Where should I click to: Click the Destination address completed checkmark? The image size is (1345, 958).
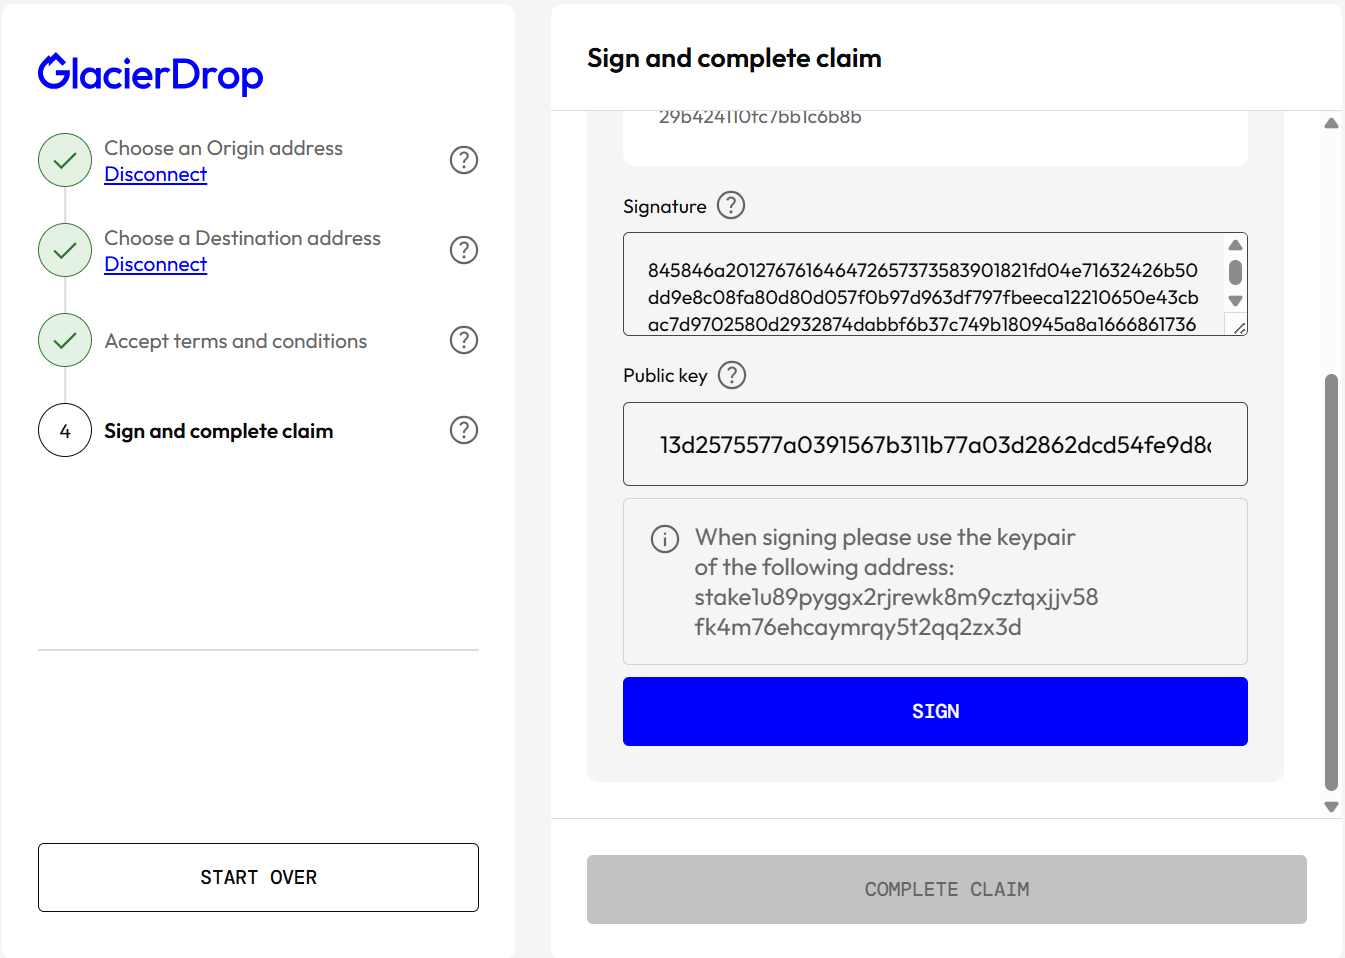[65, 250]
